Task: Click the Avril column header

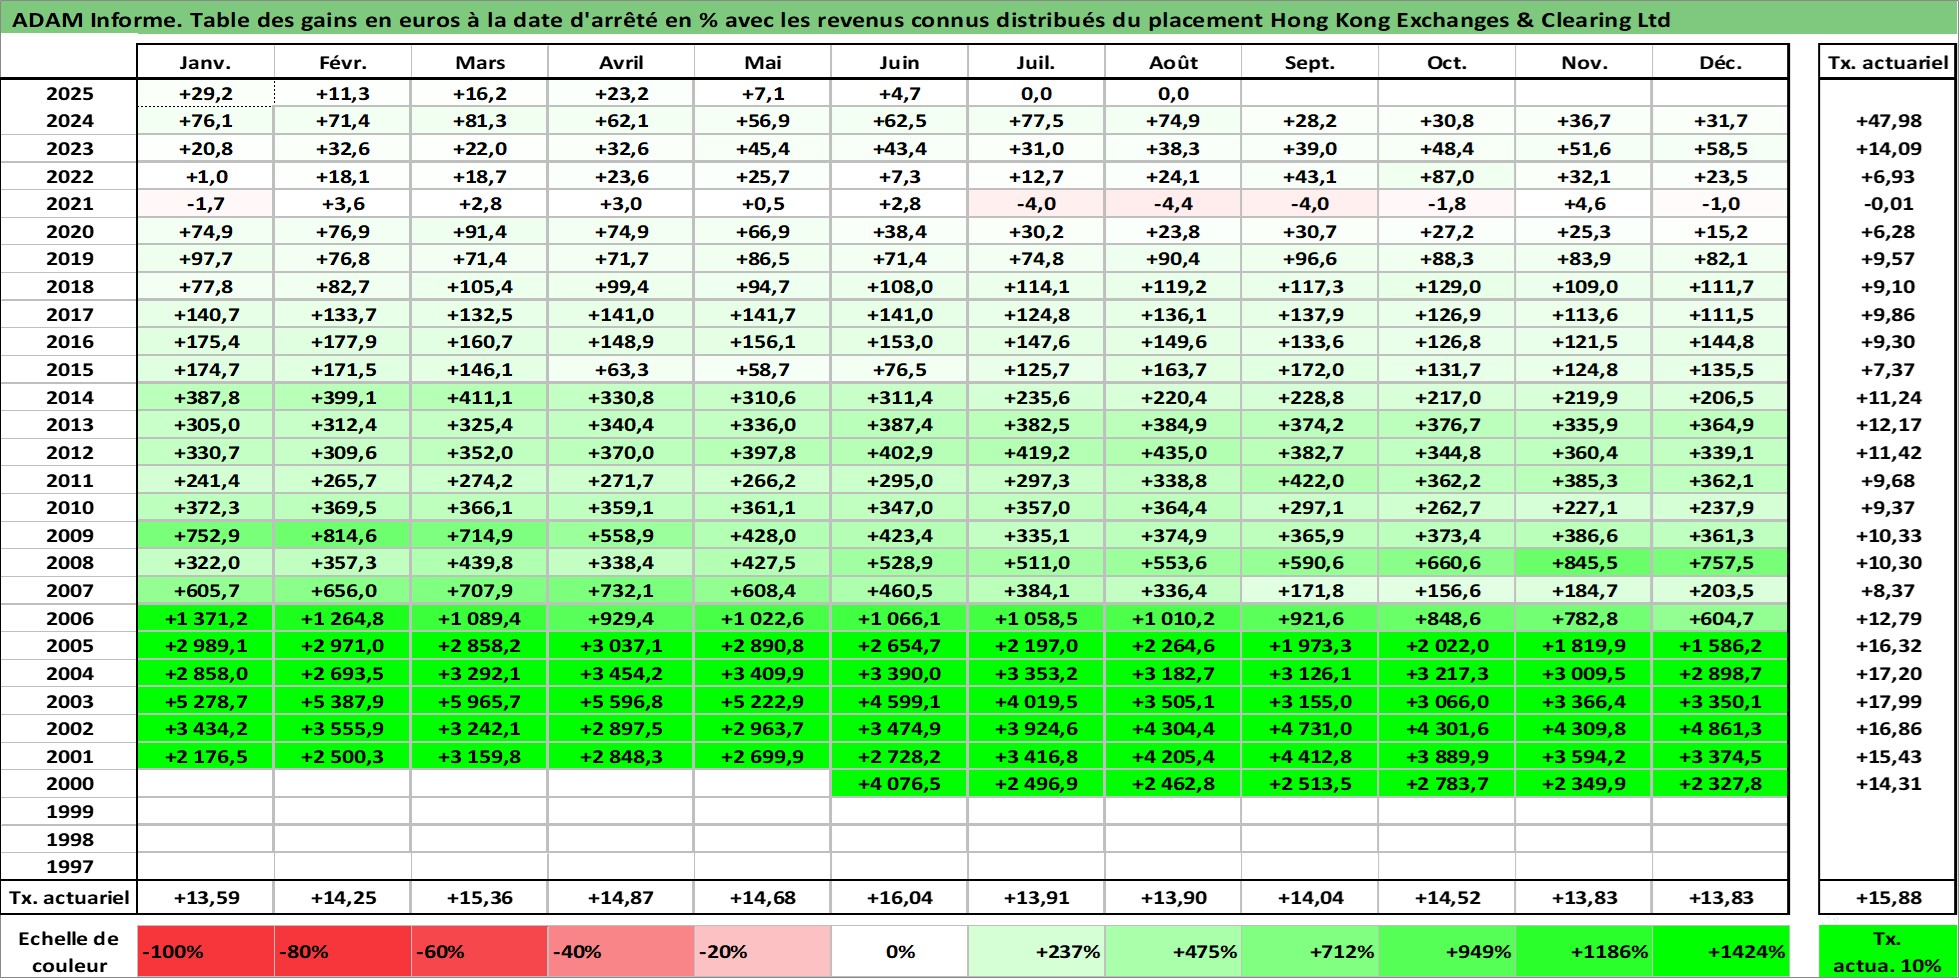Action: [x=621, y=62]
